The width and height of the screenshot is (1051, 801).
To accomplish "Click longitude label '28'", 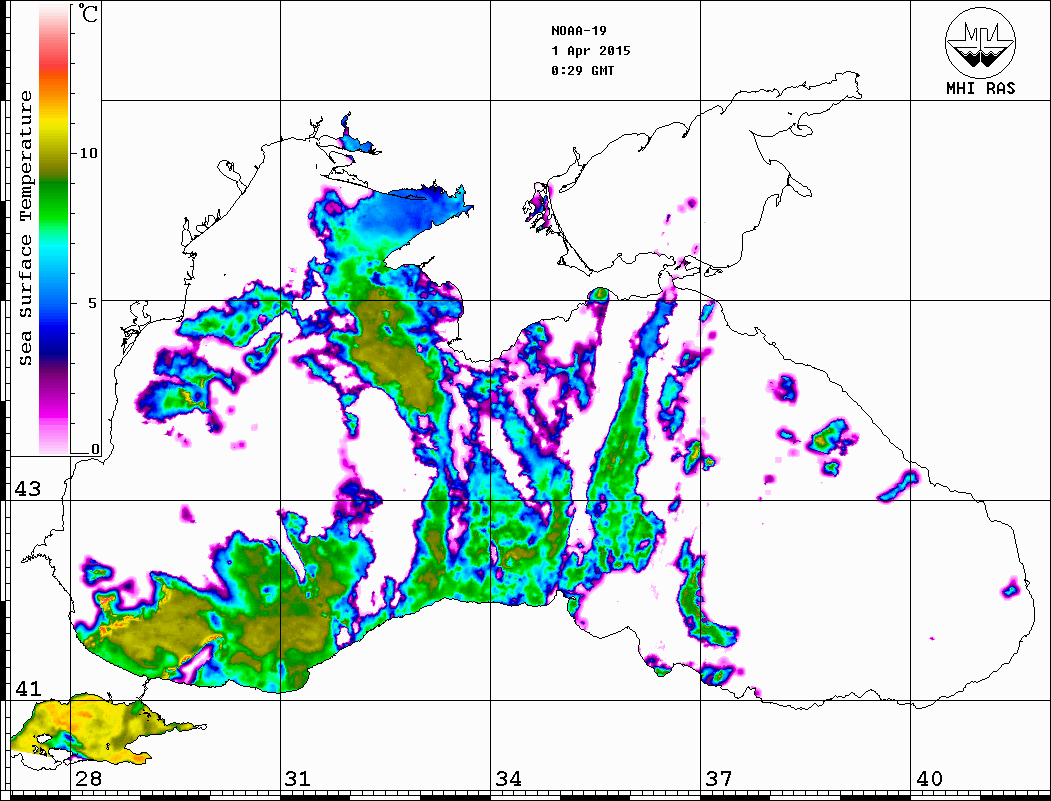I will [88, 779].
